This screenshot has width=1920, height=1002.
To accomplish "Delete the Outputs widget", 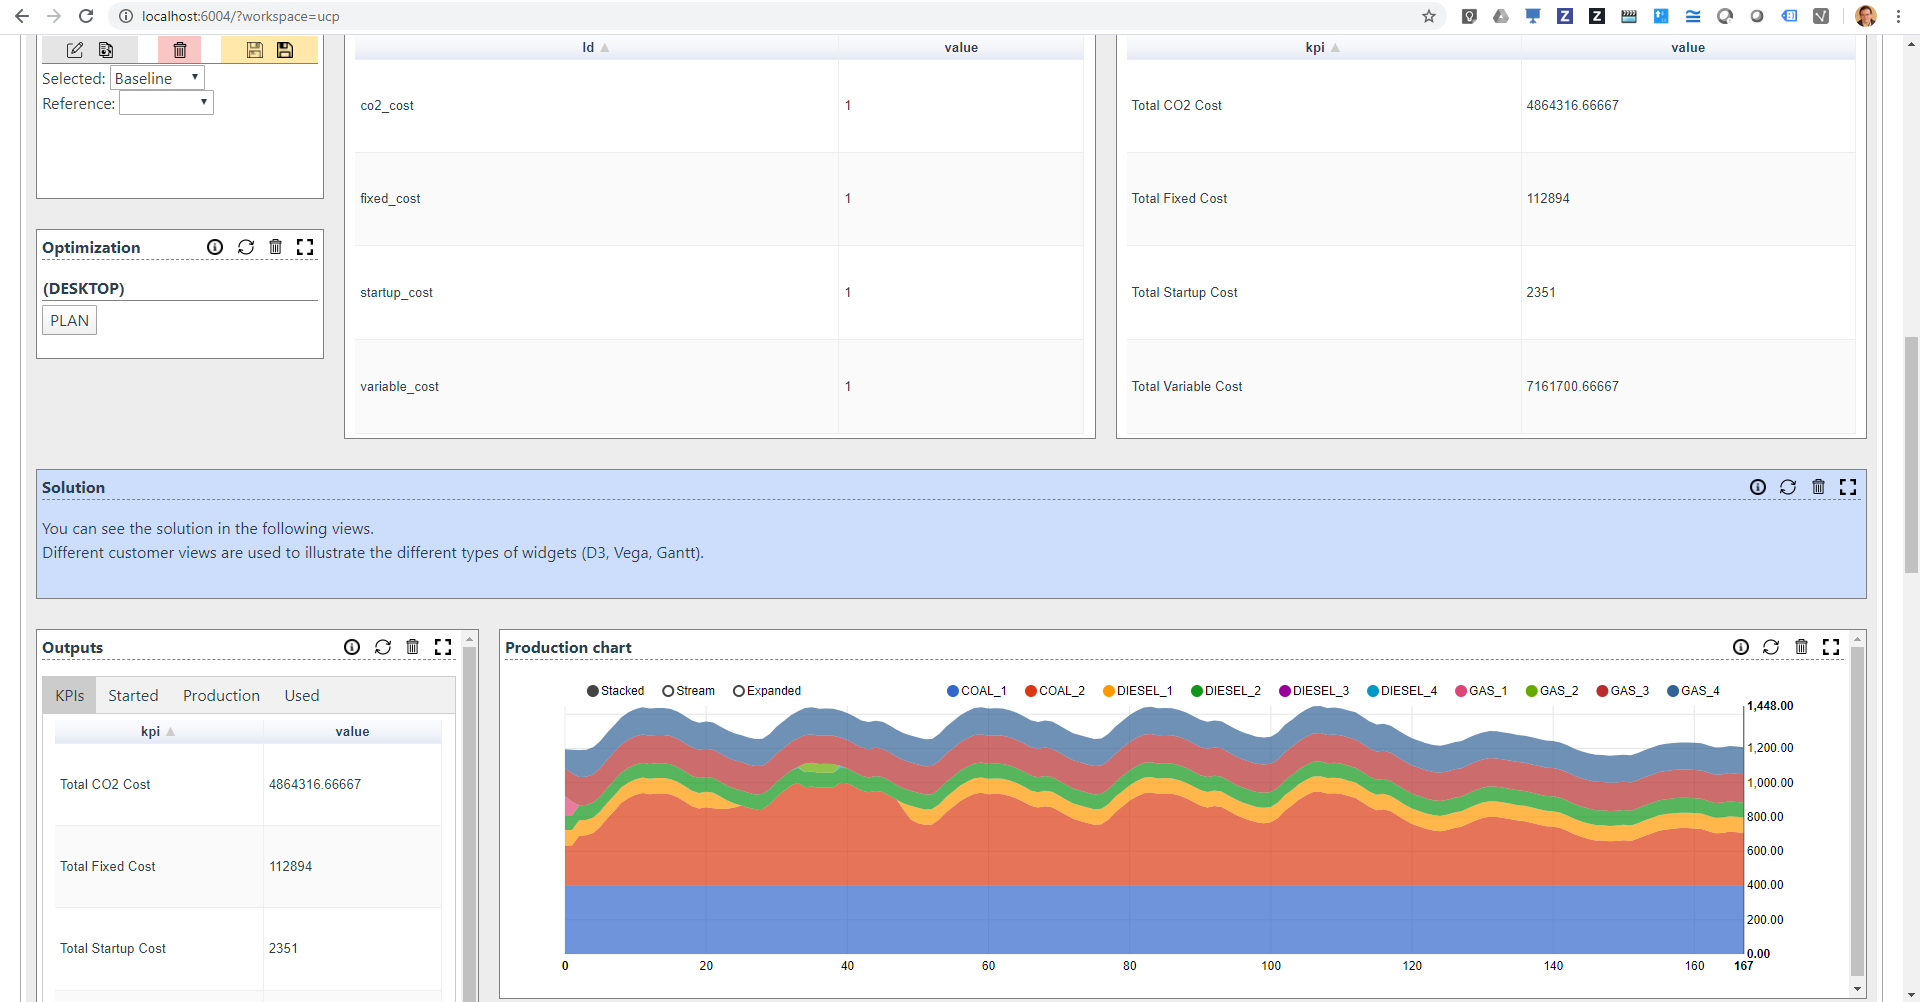I will click(413, 647).
